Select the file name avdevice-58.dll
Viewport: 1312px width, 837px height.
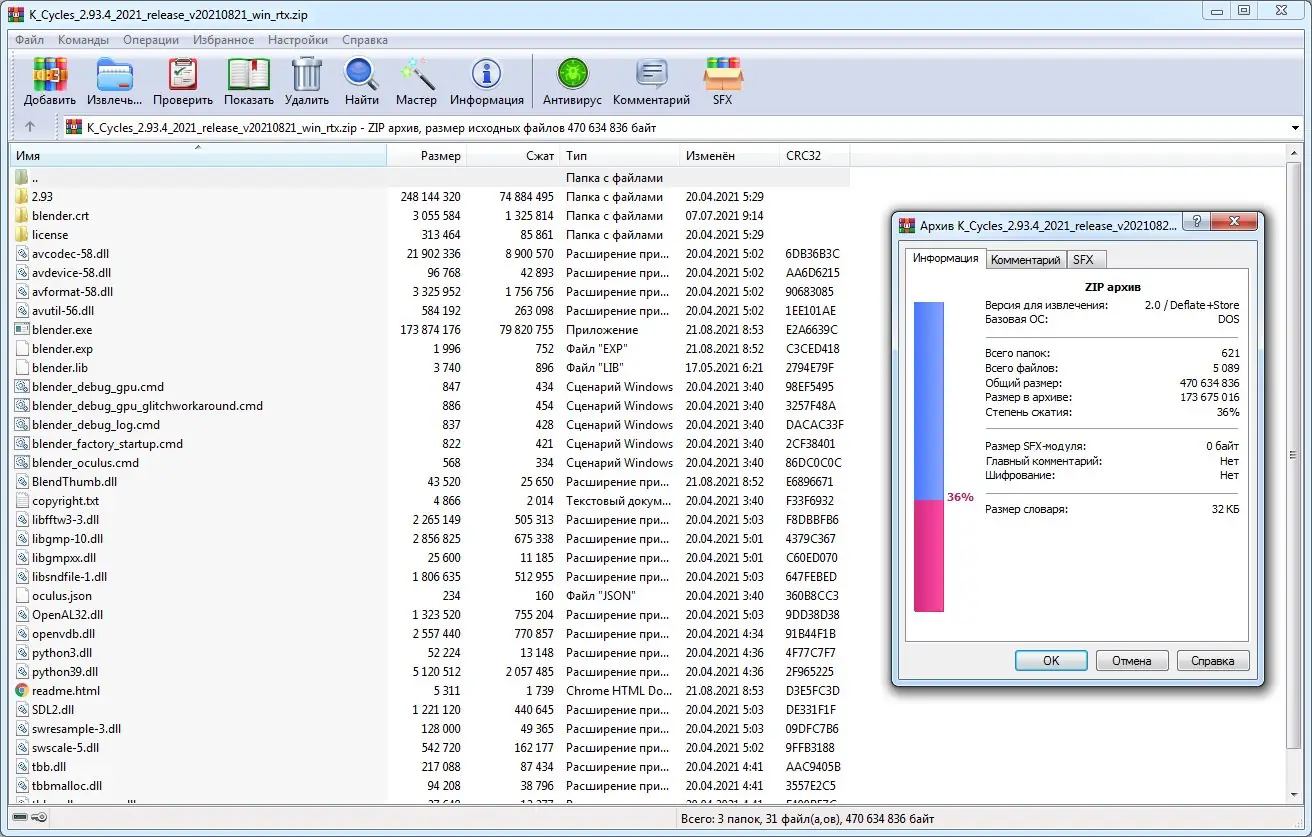[x=71, y=273]
